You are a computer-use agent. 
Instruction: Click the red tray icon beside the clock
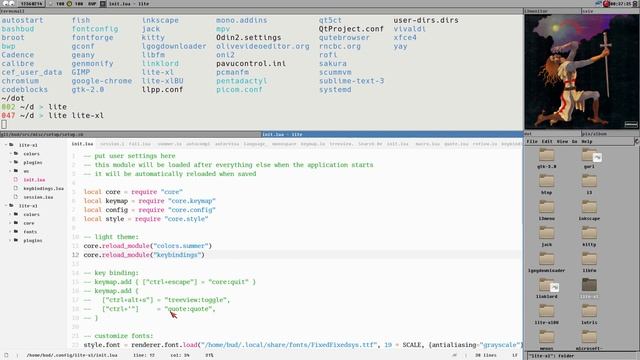point(606,4)
